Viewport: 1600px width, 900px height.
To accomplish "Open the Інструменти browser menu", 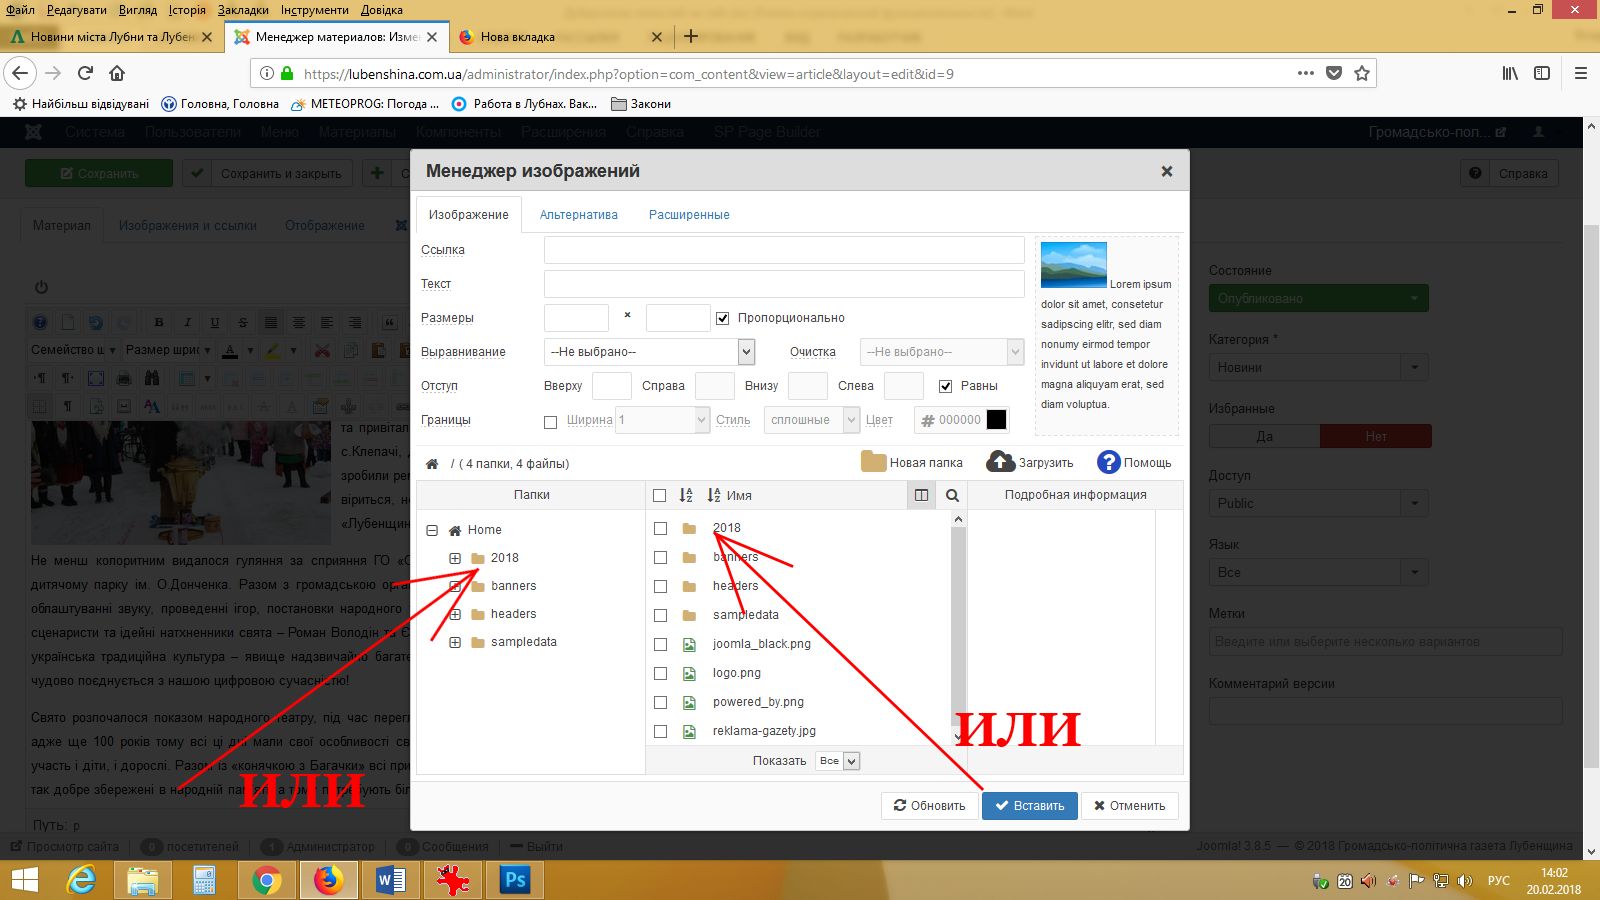I will [314, 10].
